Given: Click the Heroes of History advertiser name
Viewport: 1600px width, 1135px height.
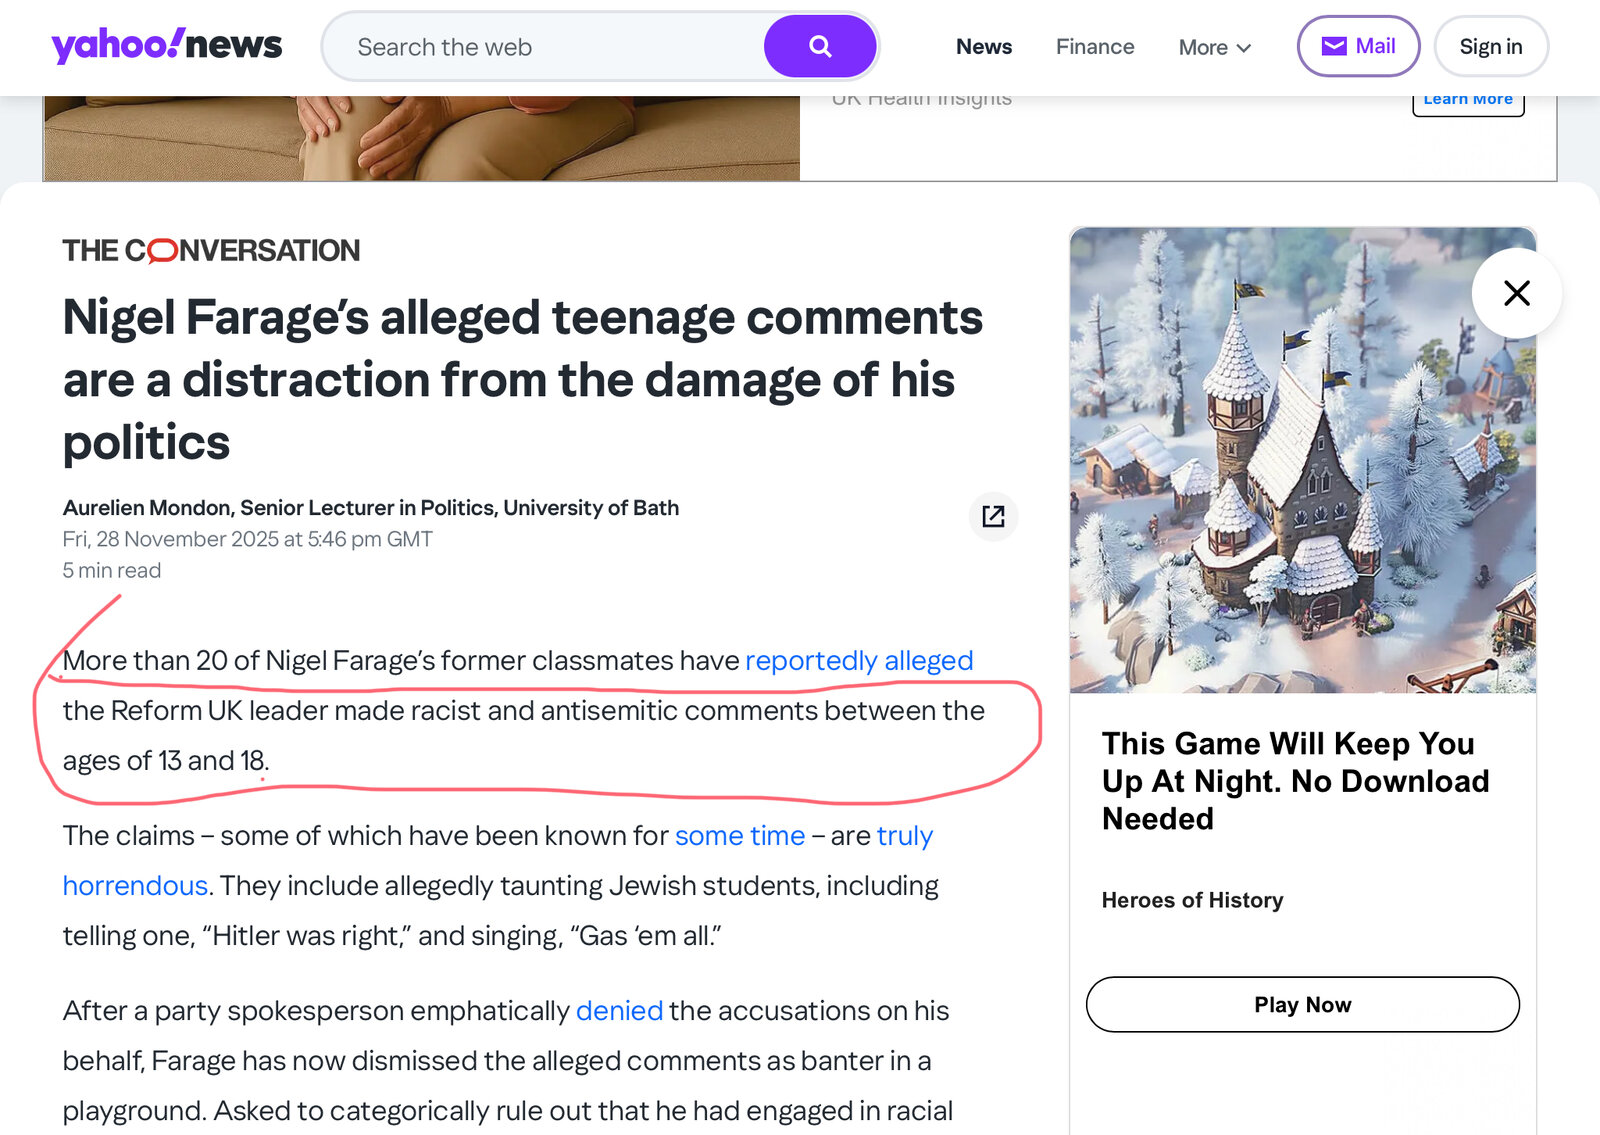Looking at the screenshot, I should pyautogui.click(x=1192, y=900).
